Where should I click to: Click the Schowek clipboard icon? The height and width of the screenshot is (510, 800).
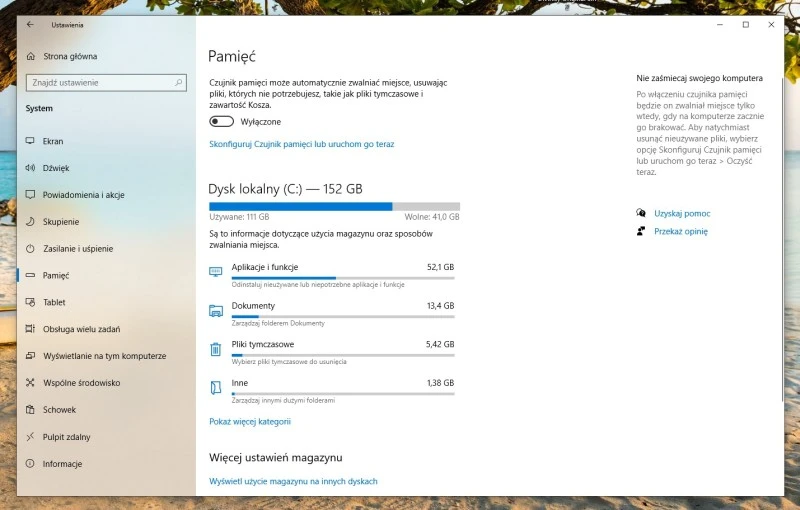click(x=30, y=410)
